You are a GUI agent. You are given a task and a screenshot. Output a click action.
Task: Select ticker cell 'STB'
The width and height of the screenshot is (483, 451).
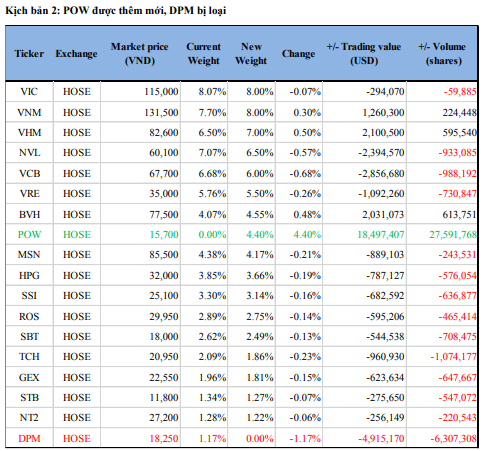click(29, 398)
